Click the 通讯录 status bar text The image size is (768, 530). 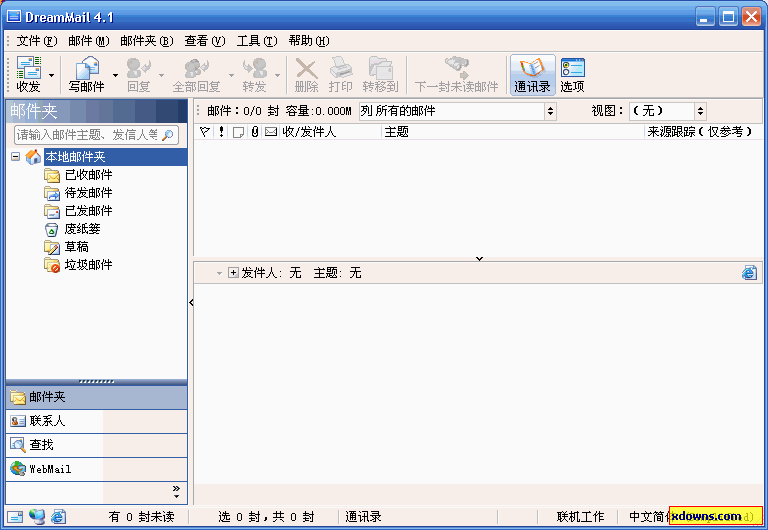pyautogui.click(x=363, y=517)
